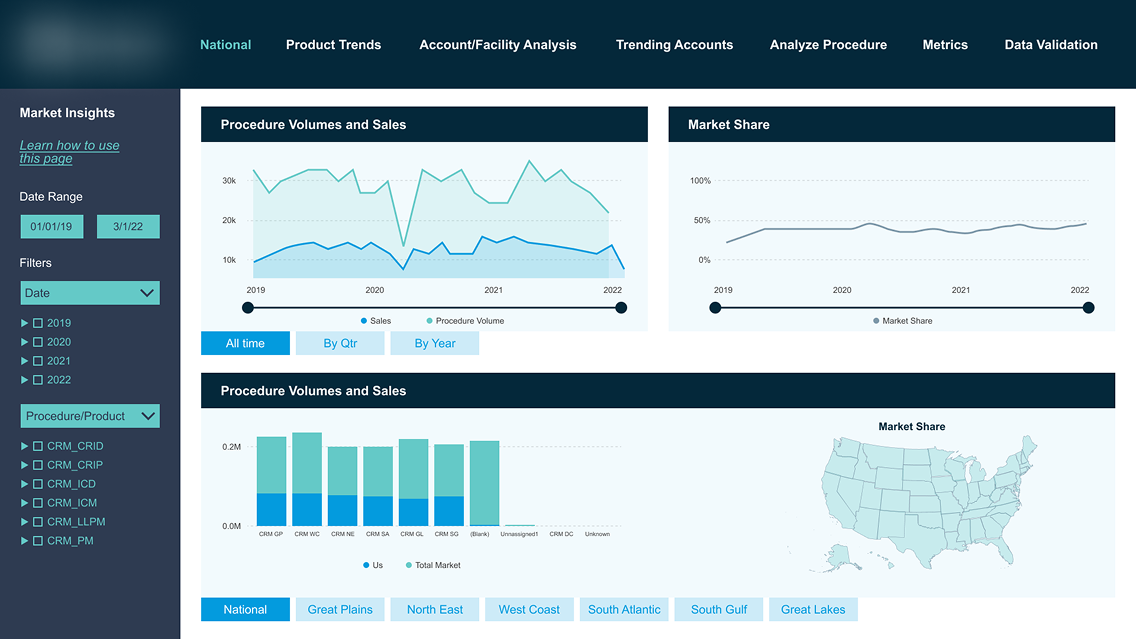
Task: Click right handle of Procedure Volumes range slider
Action: [x=621, y=308]
